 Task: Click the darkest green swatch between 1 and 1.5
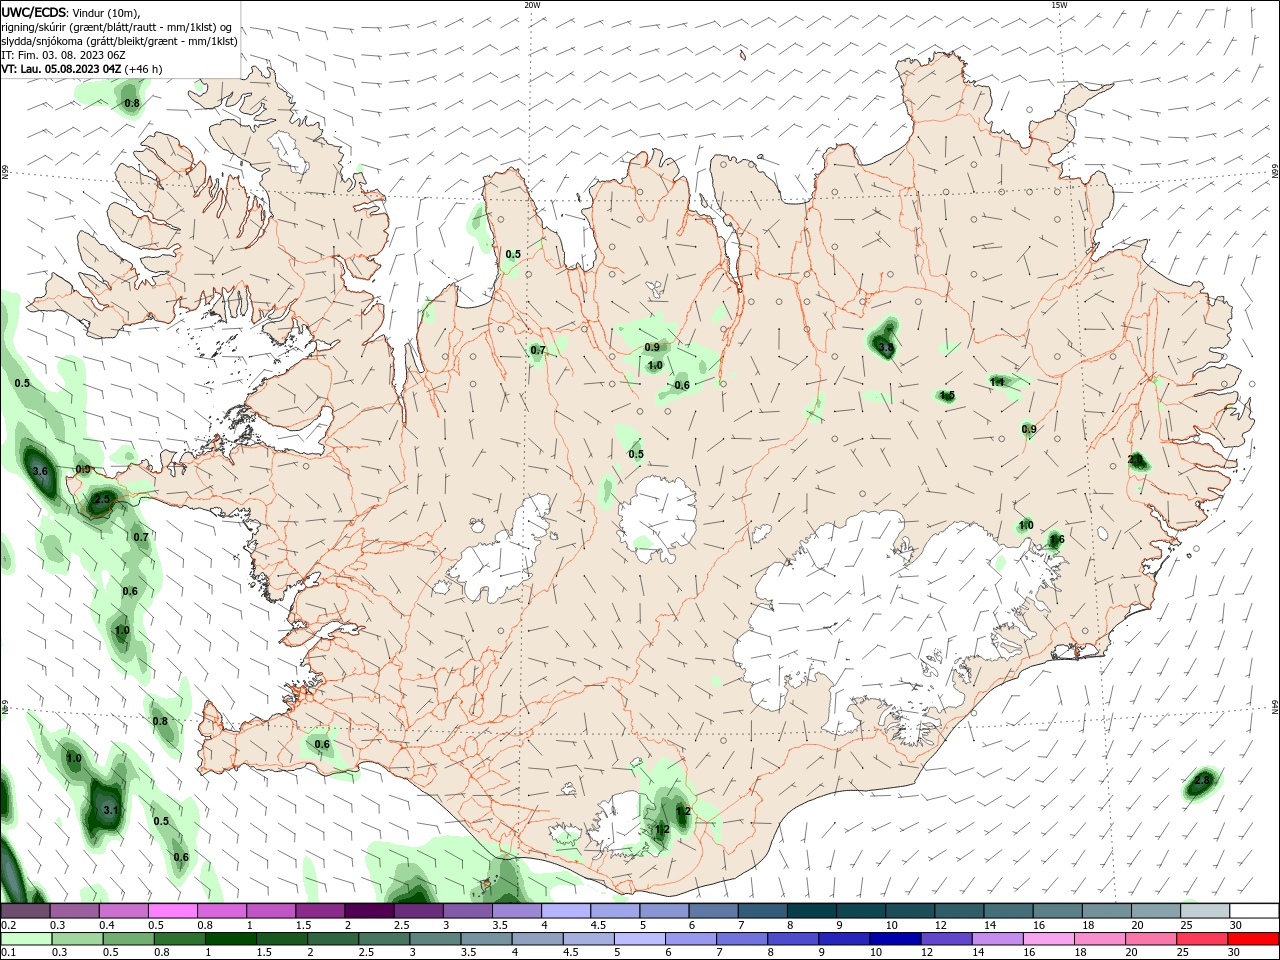coord(231,939)
